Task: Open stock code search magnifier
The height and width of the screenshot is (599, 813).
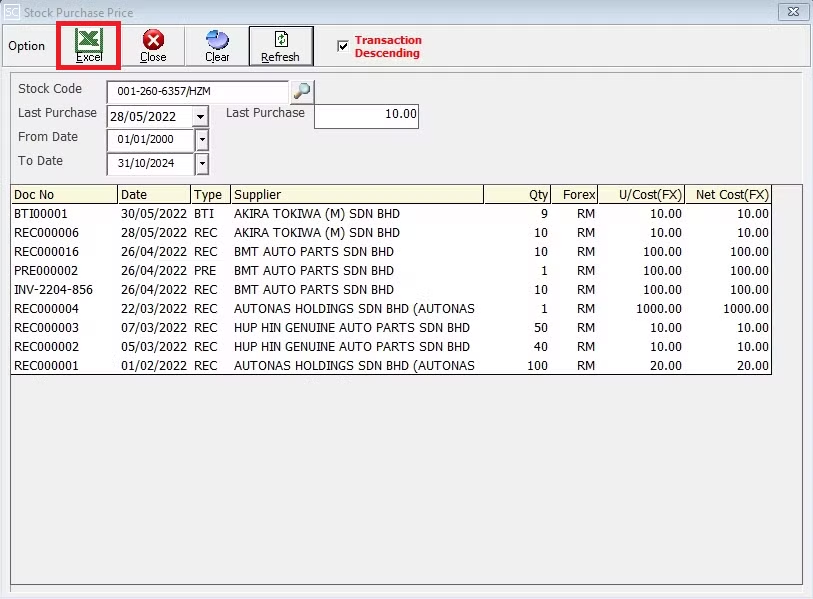Action: click(302, 91)
